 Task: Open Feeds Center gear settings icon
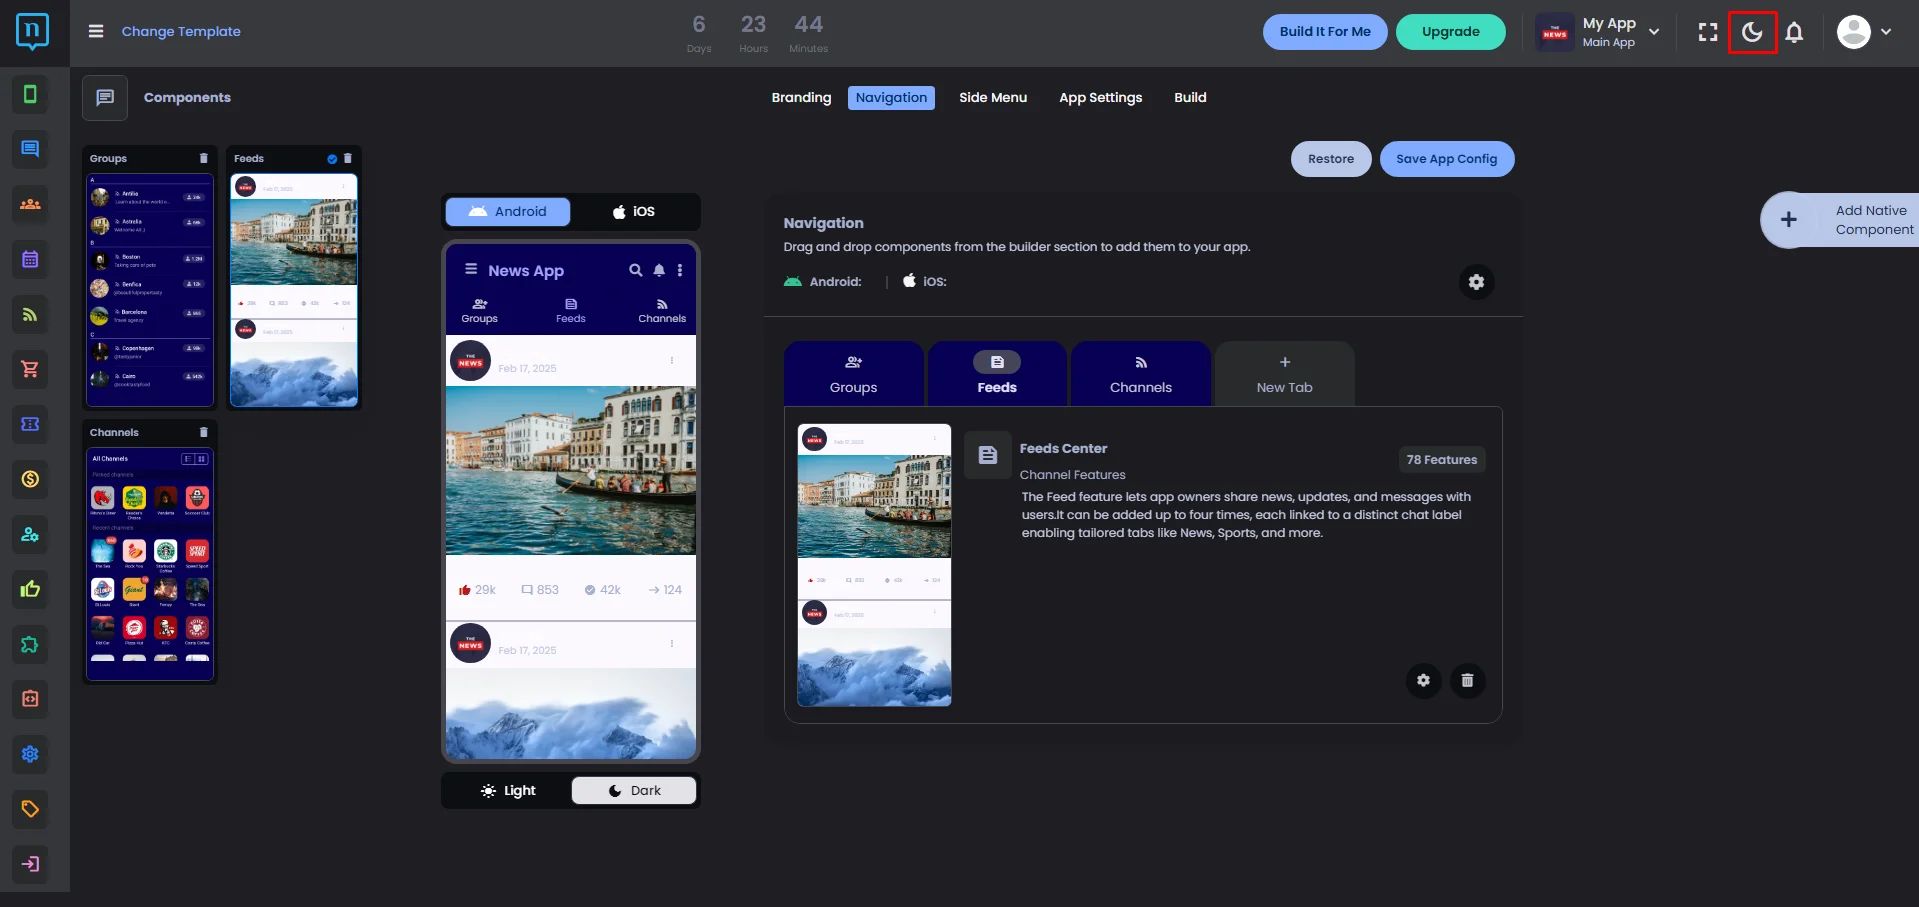click(x=1423, y=680)
